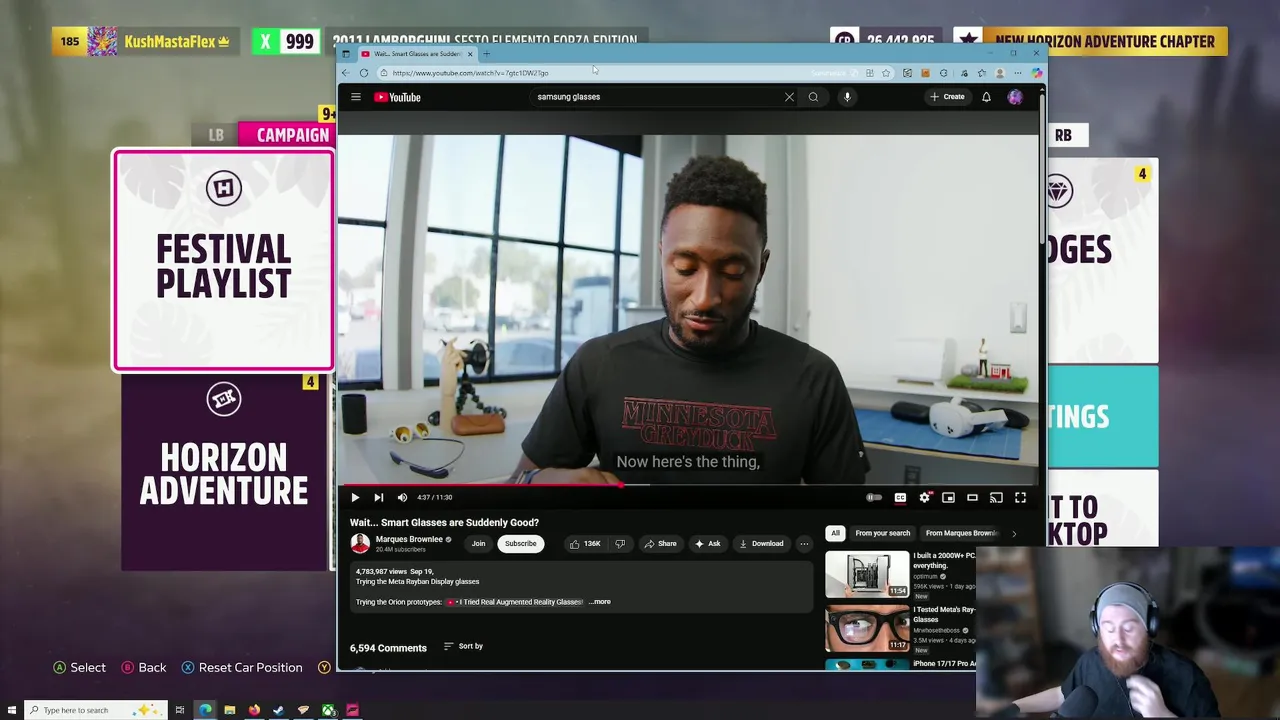Open Task View on the taskbar
The image size is (1280, 720).
coord(180,710)
